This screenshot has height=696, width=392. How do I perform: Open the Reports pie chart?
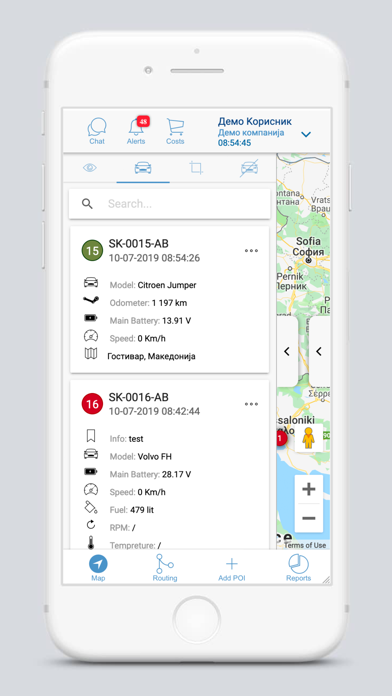298,568
